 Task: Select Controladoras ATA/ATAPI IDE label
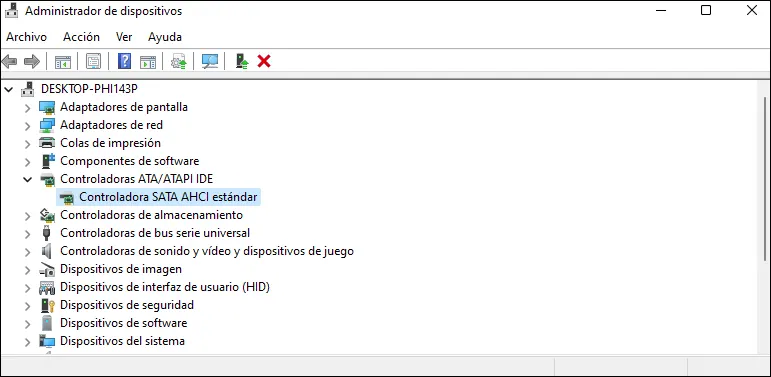click(x=137, y=179)
